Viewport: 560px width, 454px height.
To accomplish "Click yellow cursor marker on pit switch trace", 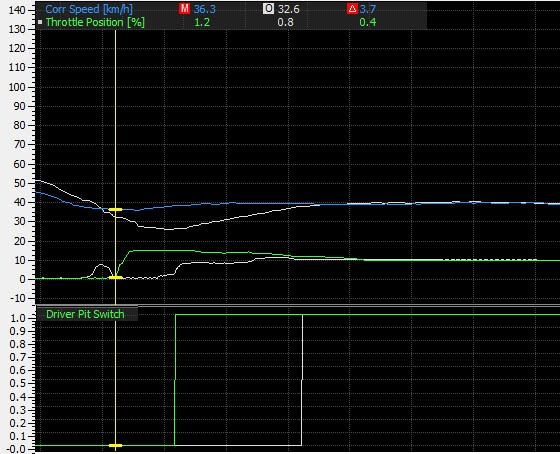I will pyautogui.click(x=115, y=445).
